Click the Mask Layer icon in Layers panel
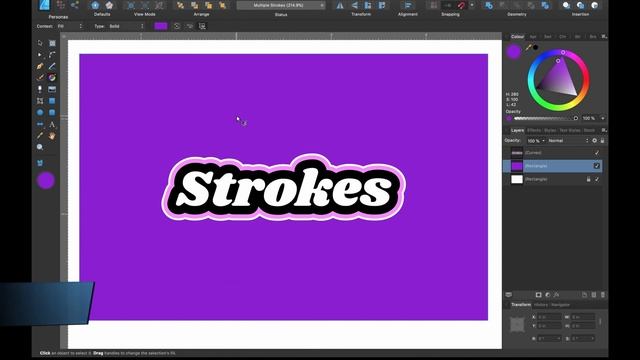Viewport: 640px width, 360px height. click(x=538, y=295)
